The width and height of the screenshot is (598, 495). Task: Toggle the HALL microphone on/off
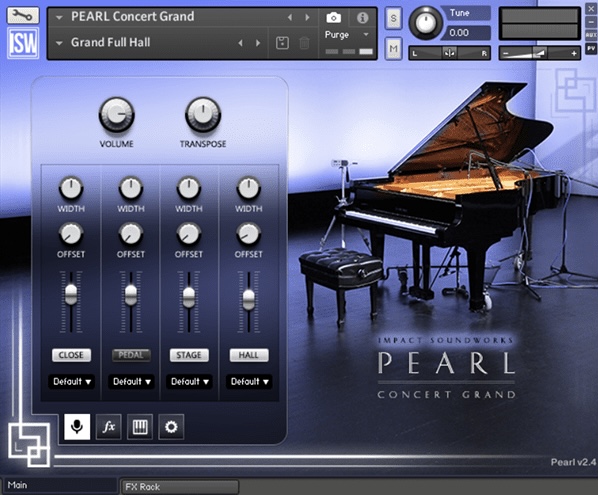(x=249, y=355)
